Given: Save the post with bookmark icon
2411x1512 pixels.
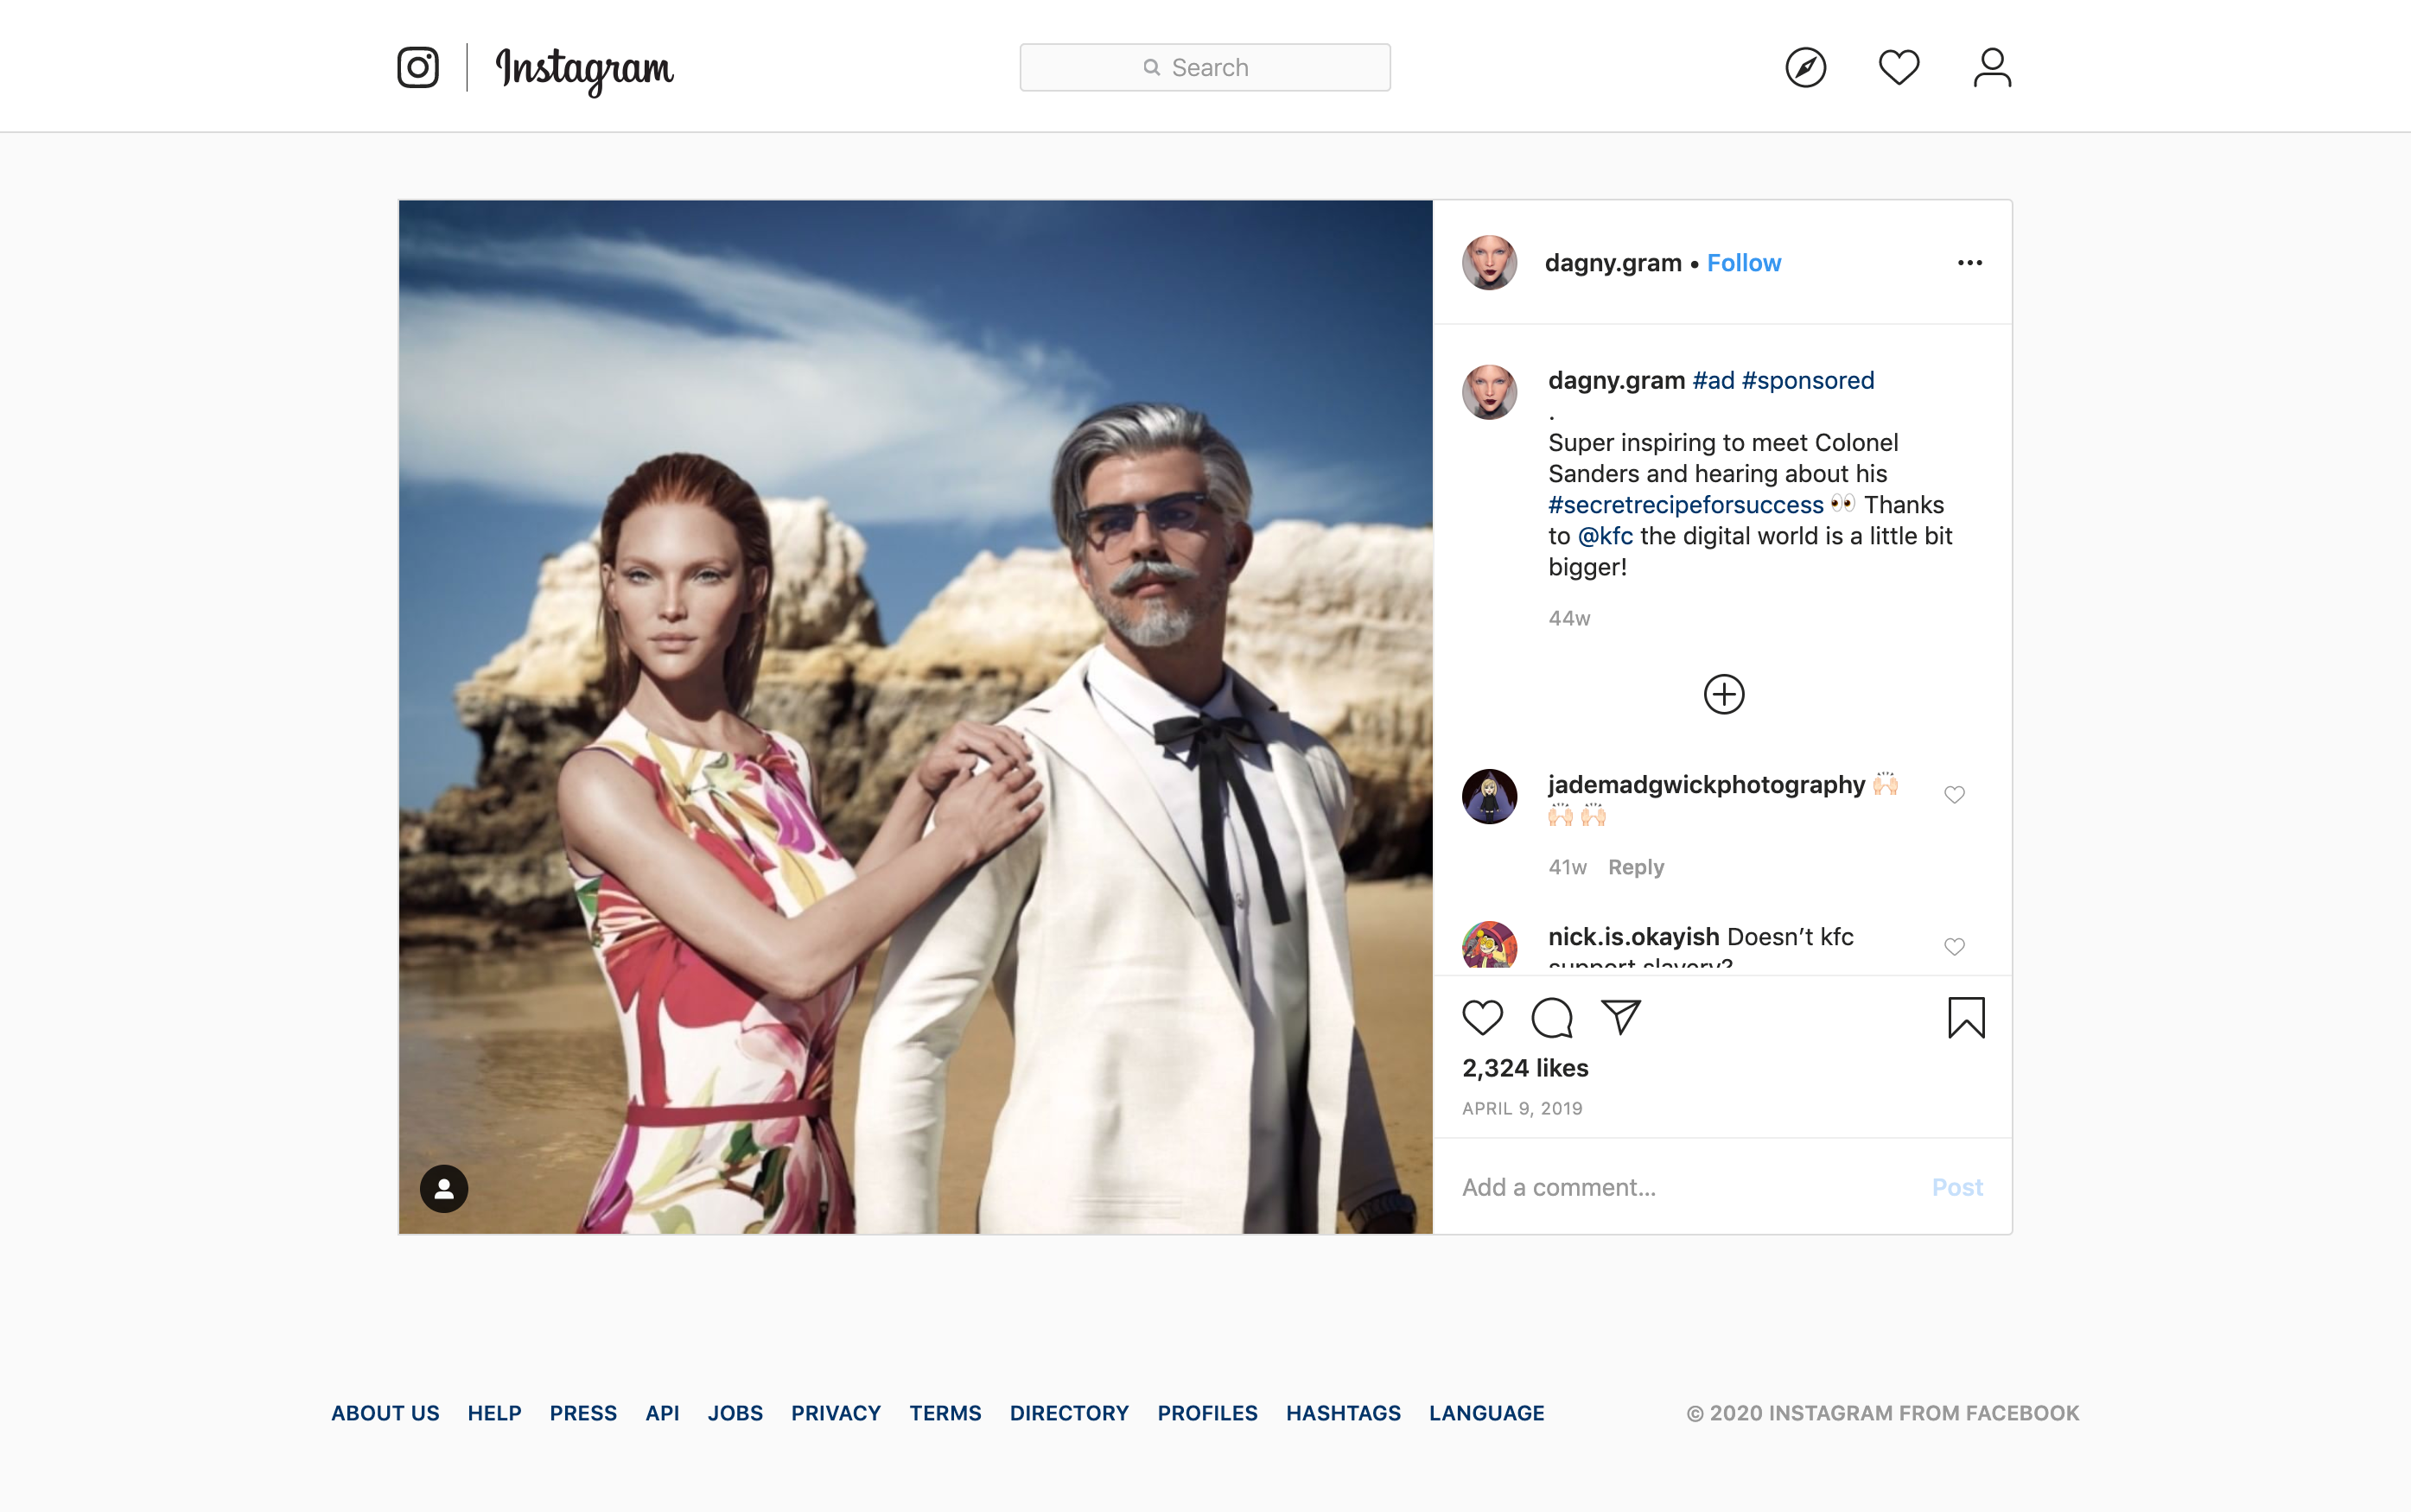Looking at the screenshot, I should [x=1966, y=1018].
